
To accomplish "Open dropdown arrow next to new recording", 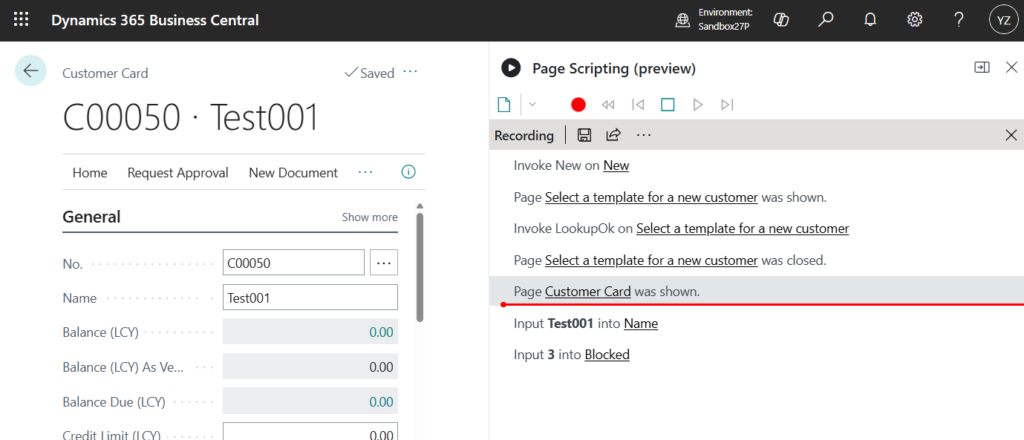I will pos(532,104).
